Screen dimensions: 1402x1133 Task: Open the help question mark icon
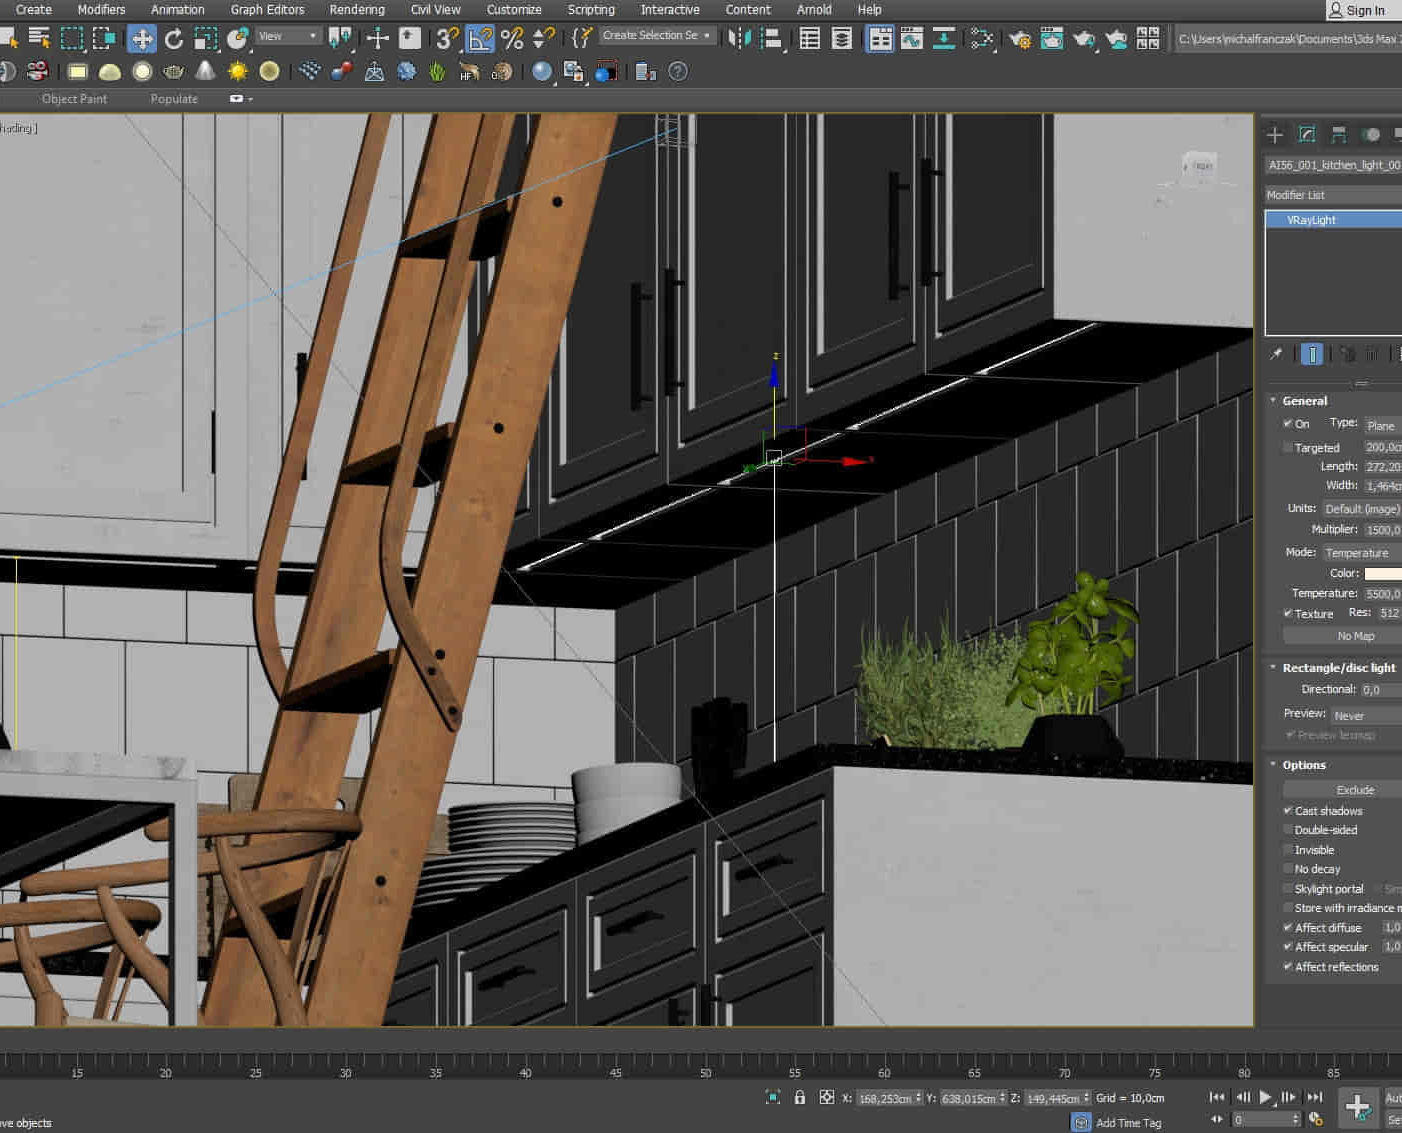click(678, 71)
